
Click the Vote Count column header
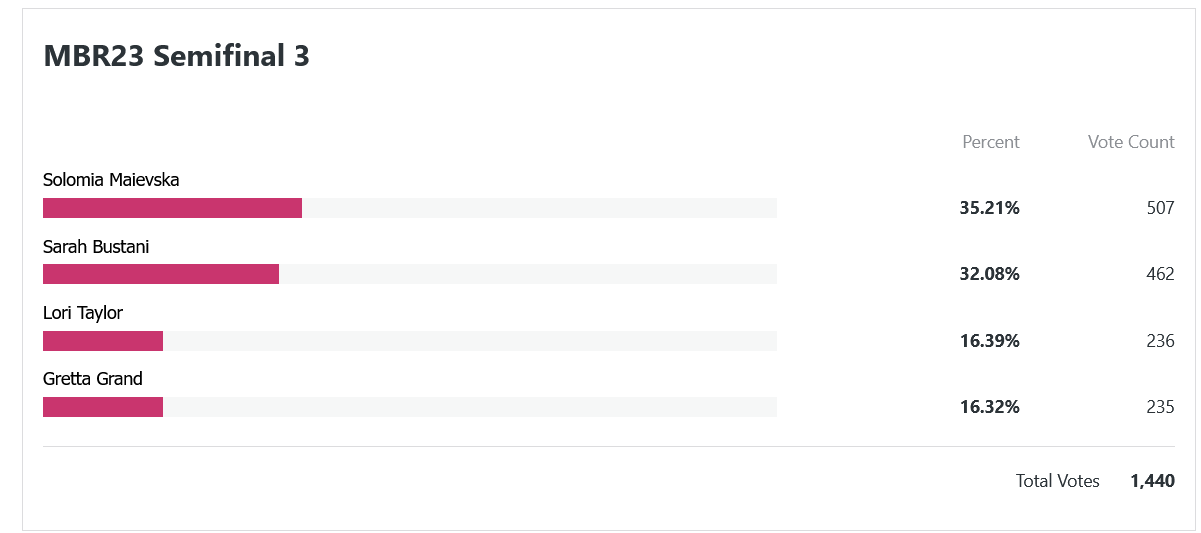click(x=1131, y=142)
